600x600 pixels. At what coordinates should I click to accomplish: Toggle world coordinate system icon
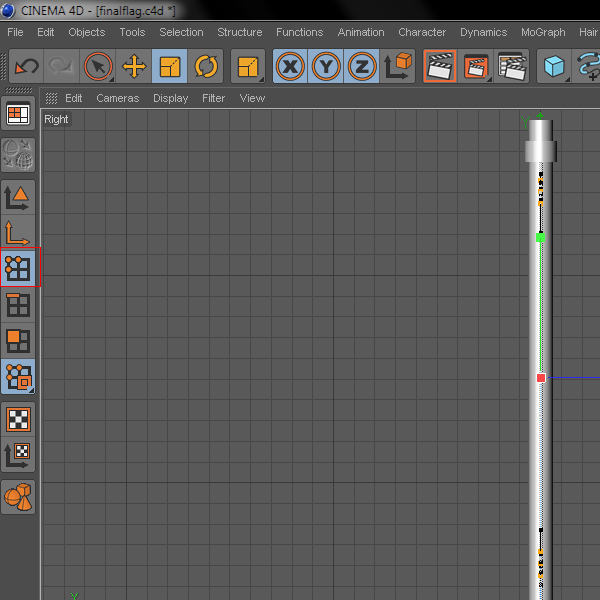coord(397,66)
